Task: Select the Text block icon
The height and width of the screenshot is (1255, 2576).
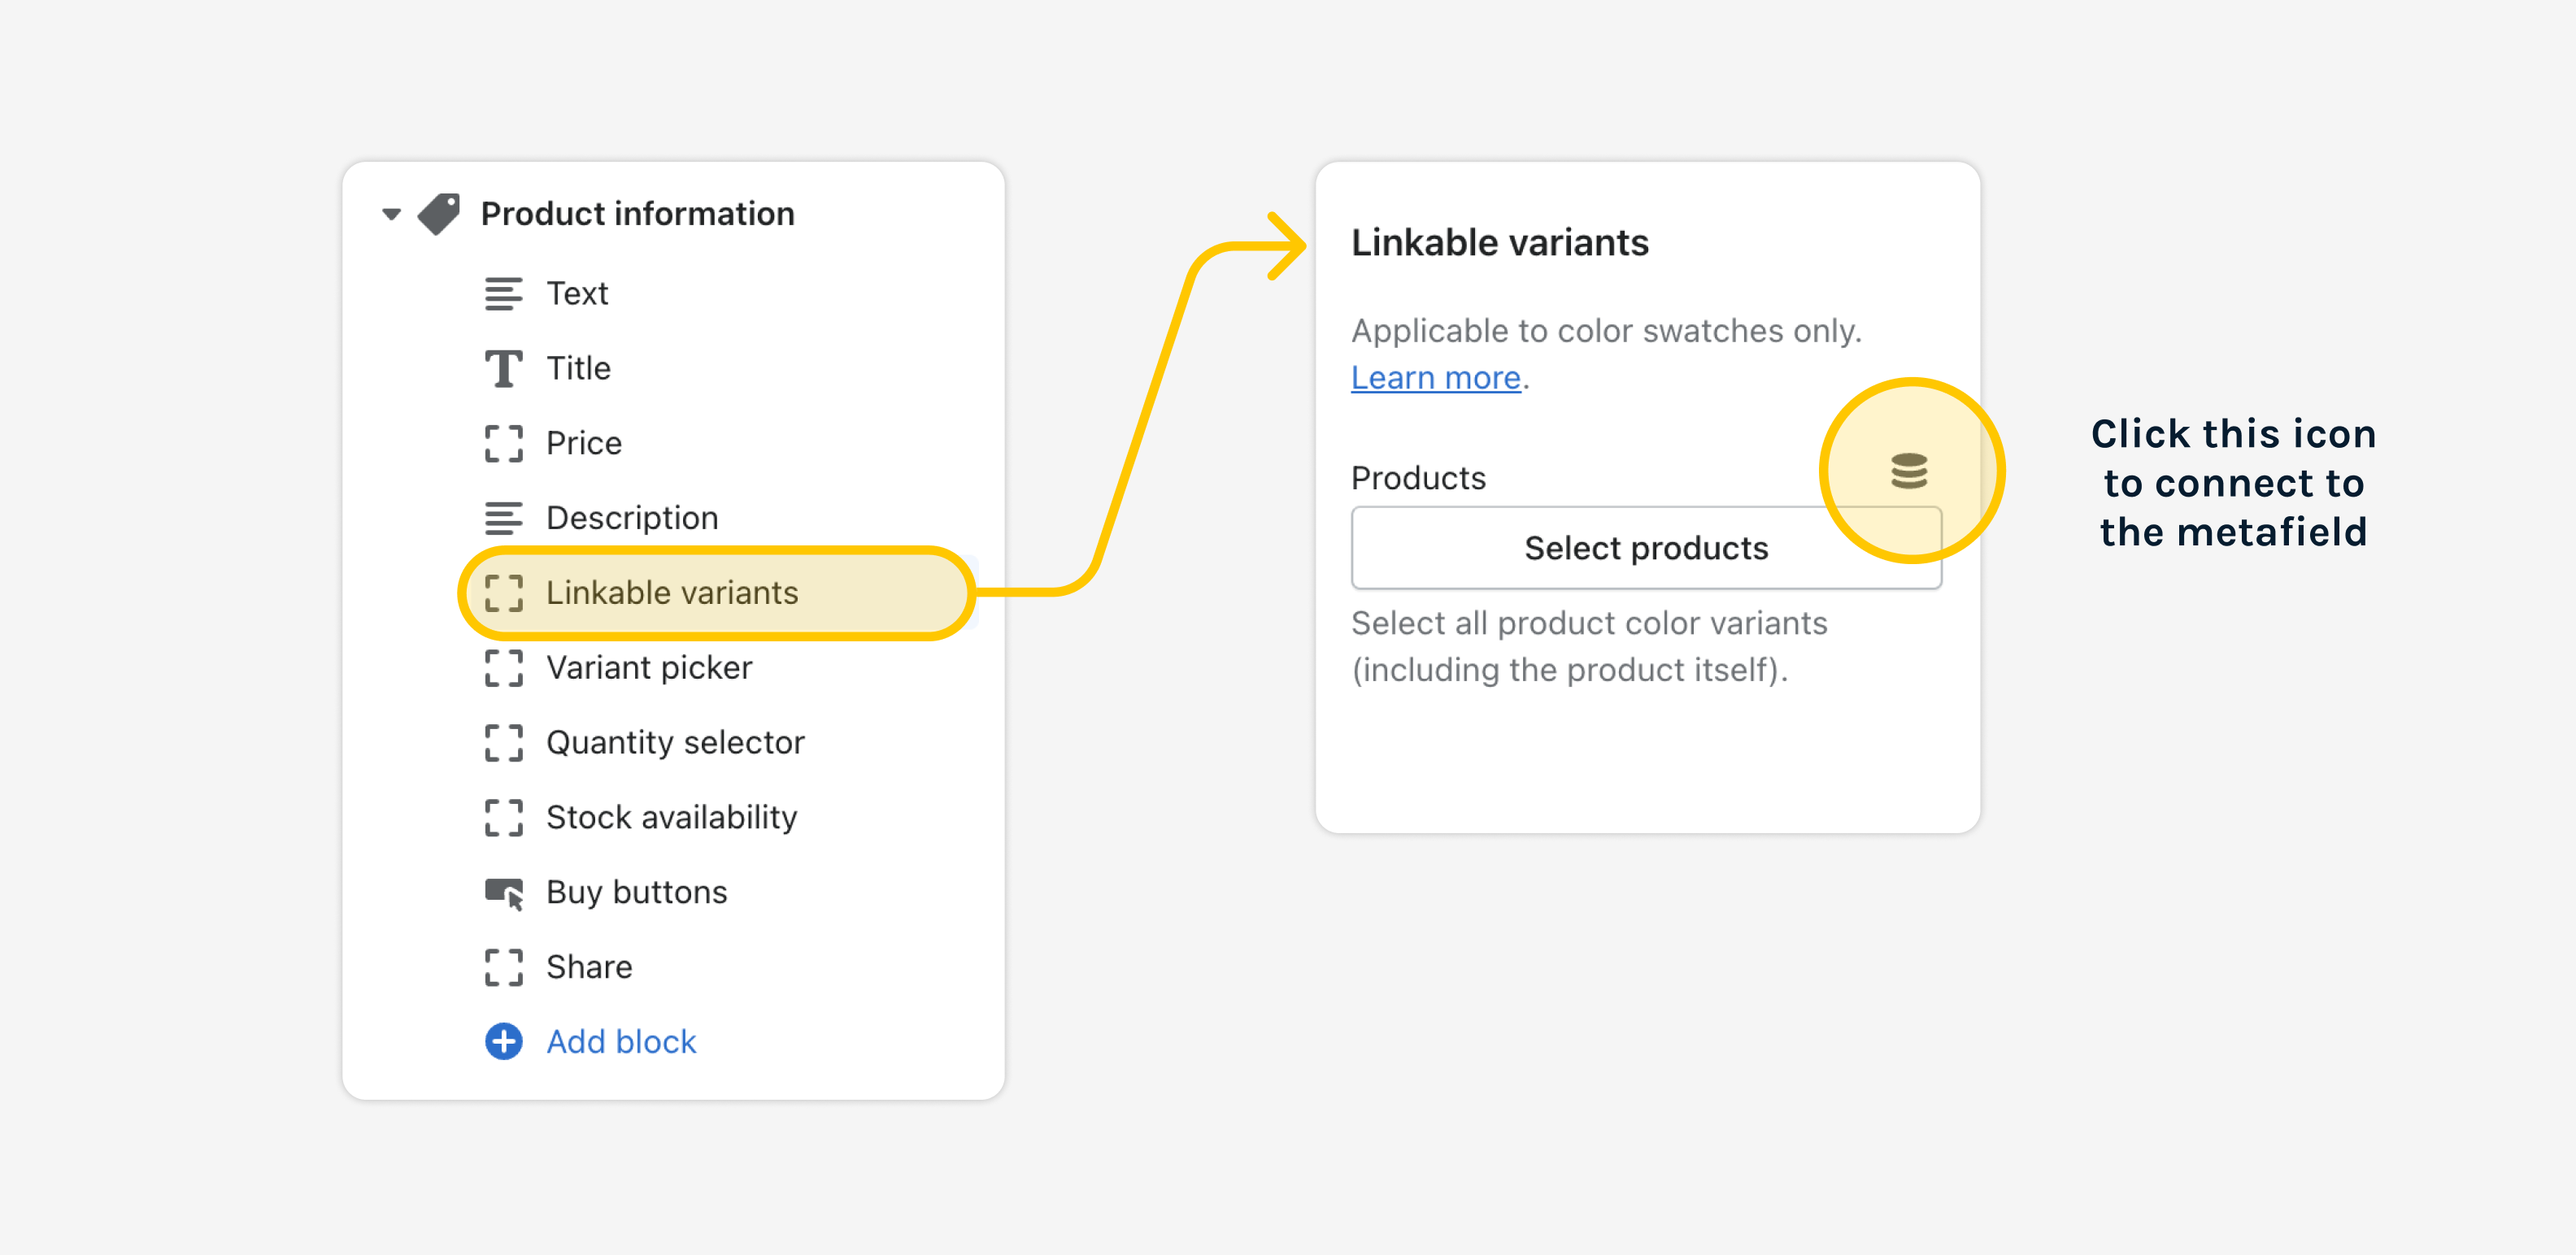Action: [503, 294]
